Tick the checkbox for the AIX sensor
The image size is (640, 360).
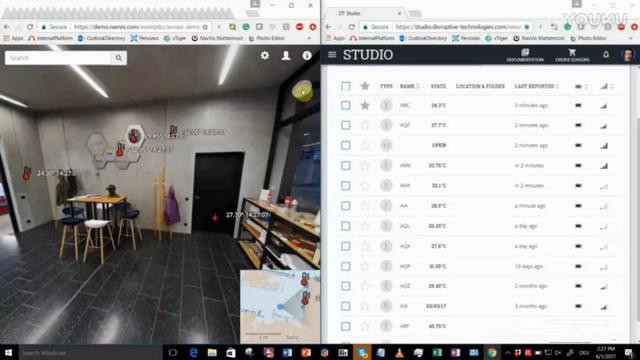tap(346, 306)
